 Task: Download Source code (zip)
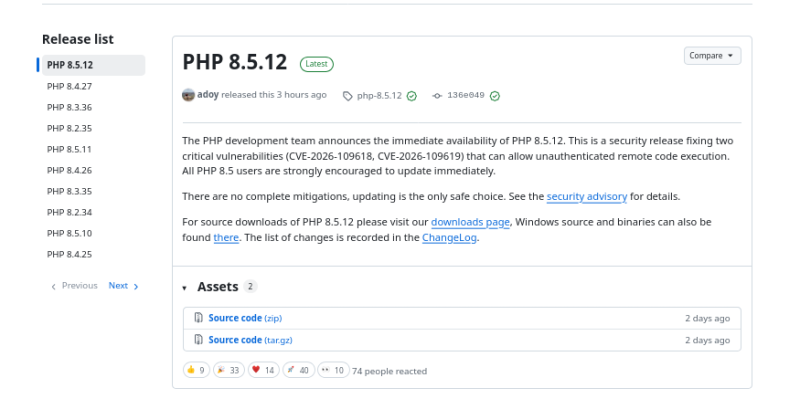pos(245,318)
